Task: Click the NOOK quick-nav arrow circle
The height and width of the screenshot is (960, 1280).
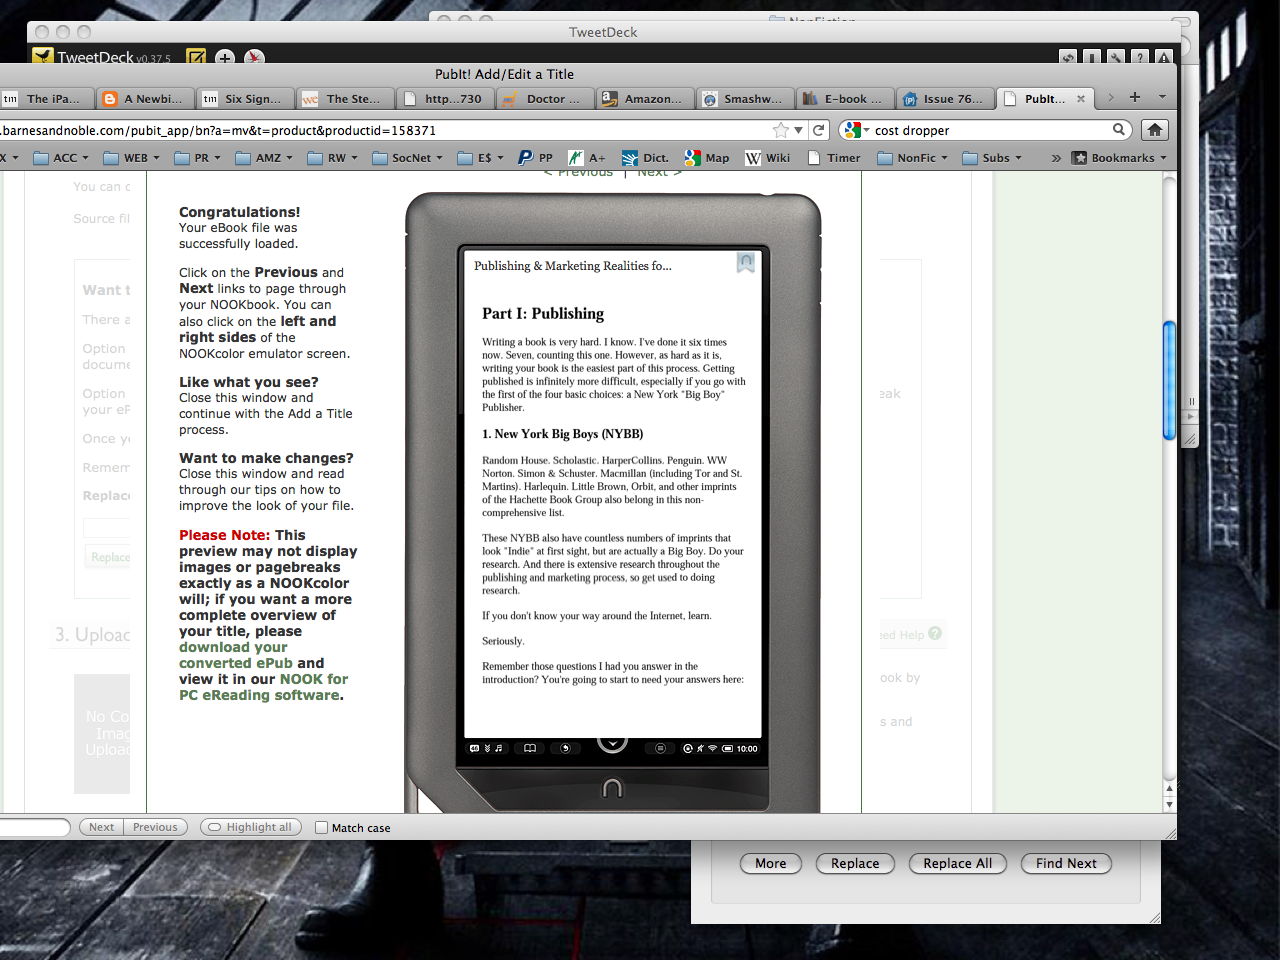Action: (x=612, y=743)
